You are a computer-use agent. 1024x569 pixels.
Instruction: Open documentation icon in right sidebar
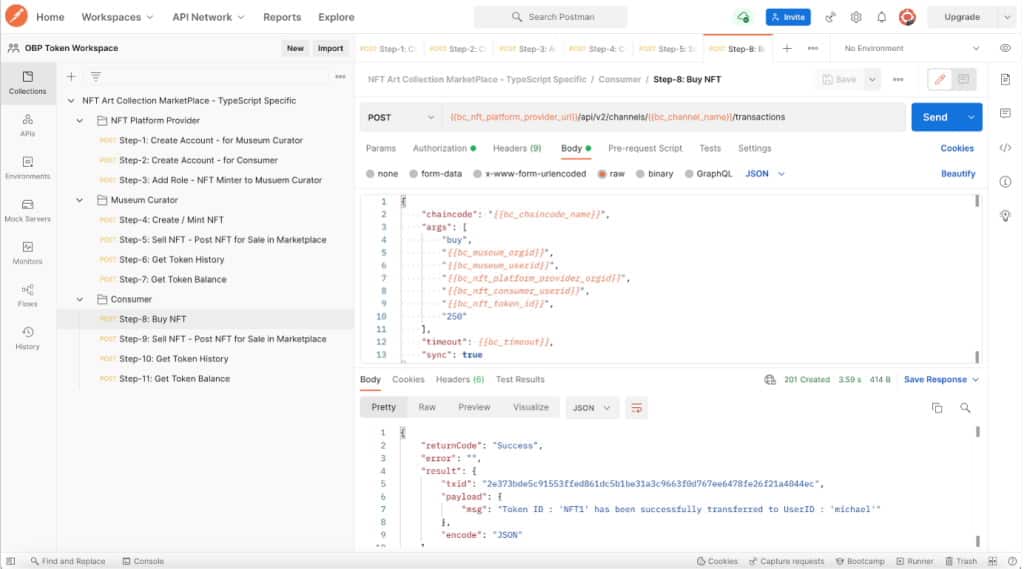pos(1006,80)
